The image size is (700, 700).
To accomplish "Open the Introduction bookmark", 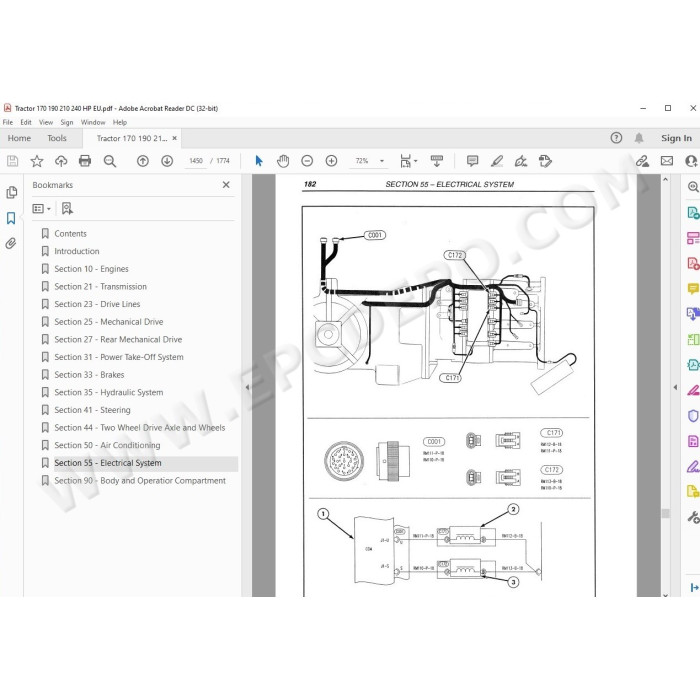I will click(77, 251).
